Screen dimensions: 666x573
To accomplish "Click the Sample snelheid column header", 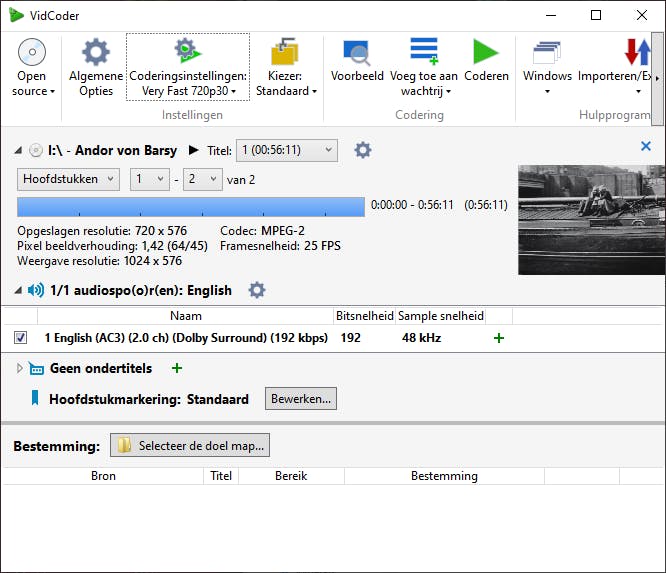I will 441,316.
